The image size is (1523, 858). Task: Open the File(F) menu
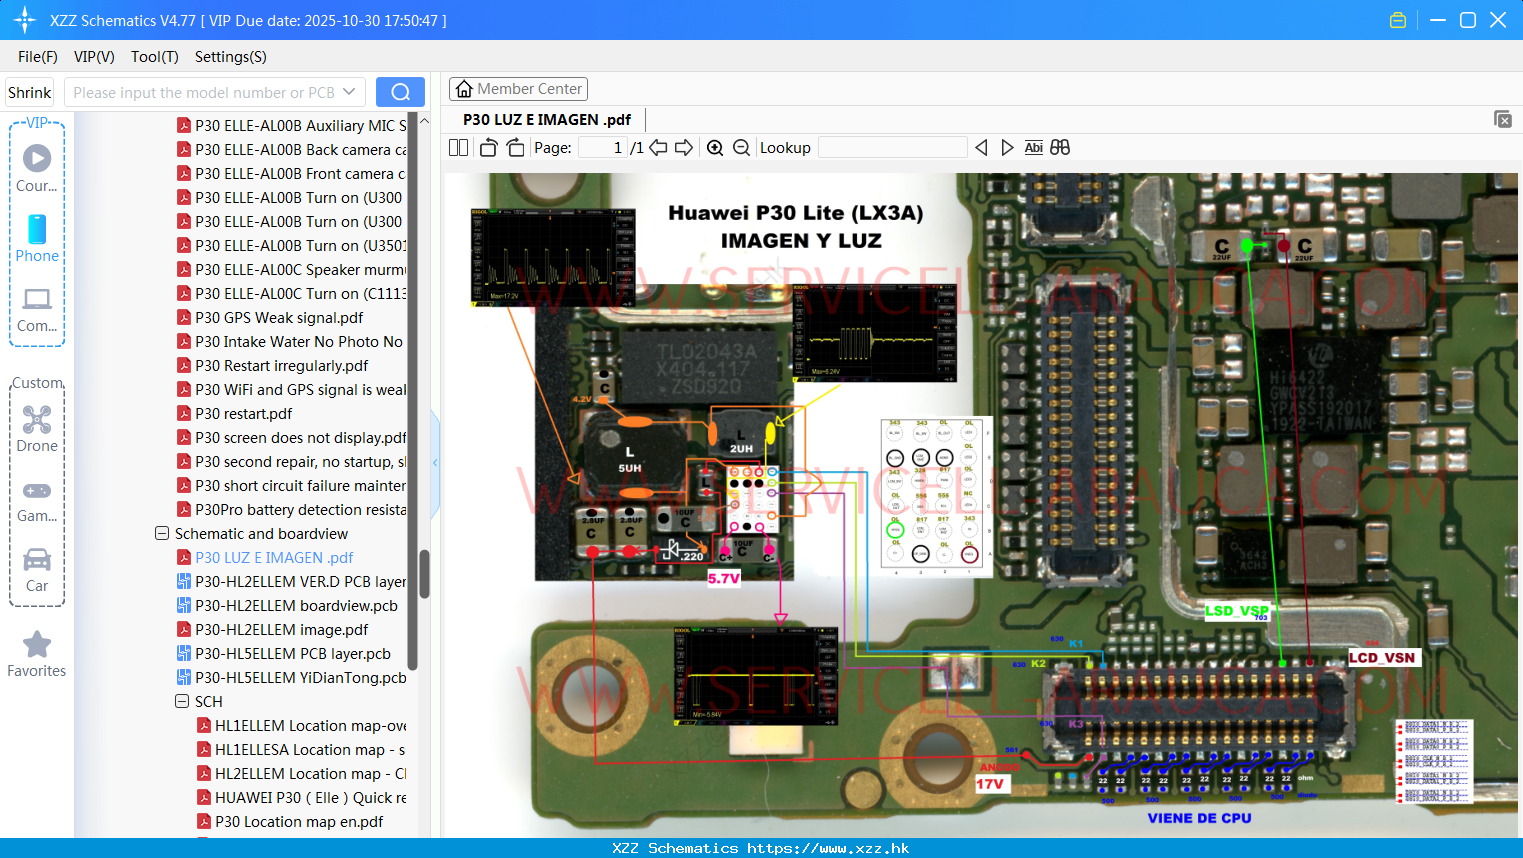(x=38, y=57)
